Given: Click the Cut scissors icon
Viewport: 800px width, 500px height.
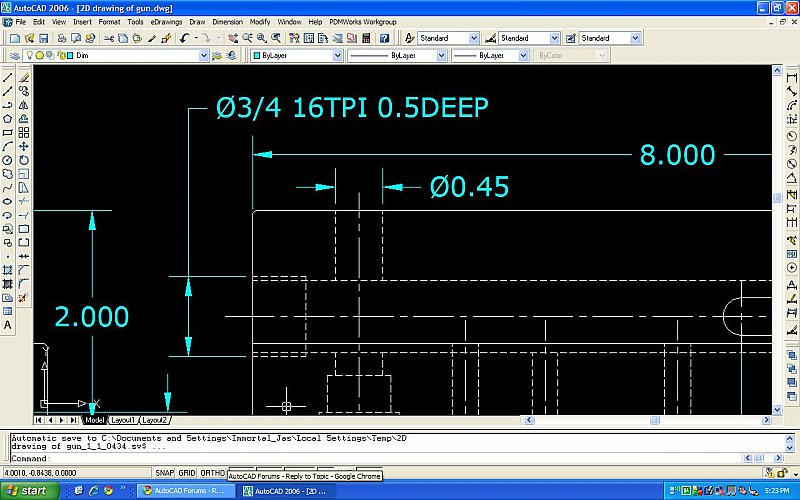Looking at the screenshot, I should point(109,38).
